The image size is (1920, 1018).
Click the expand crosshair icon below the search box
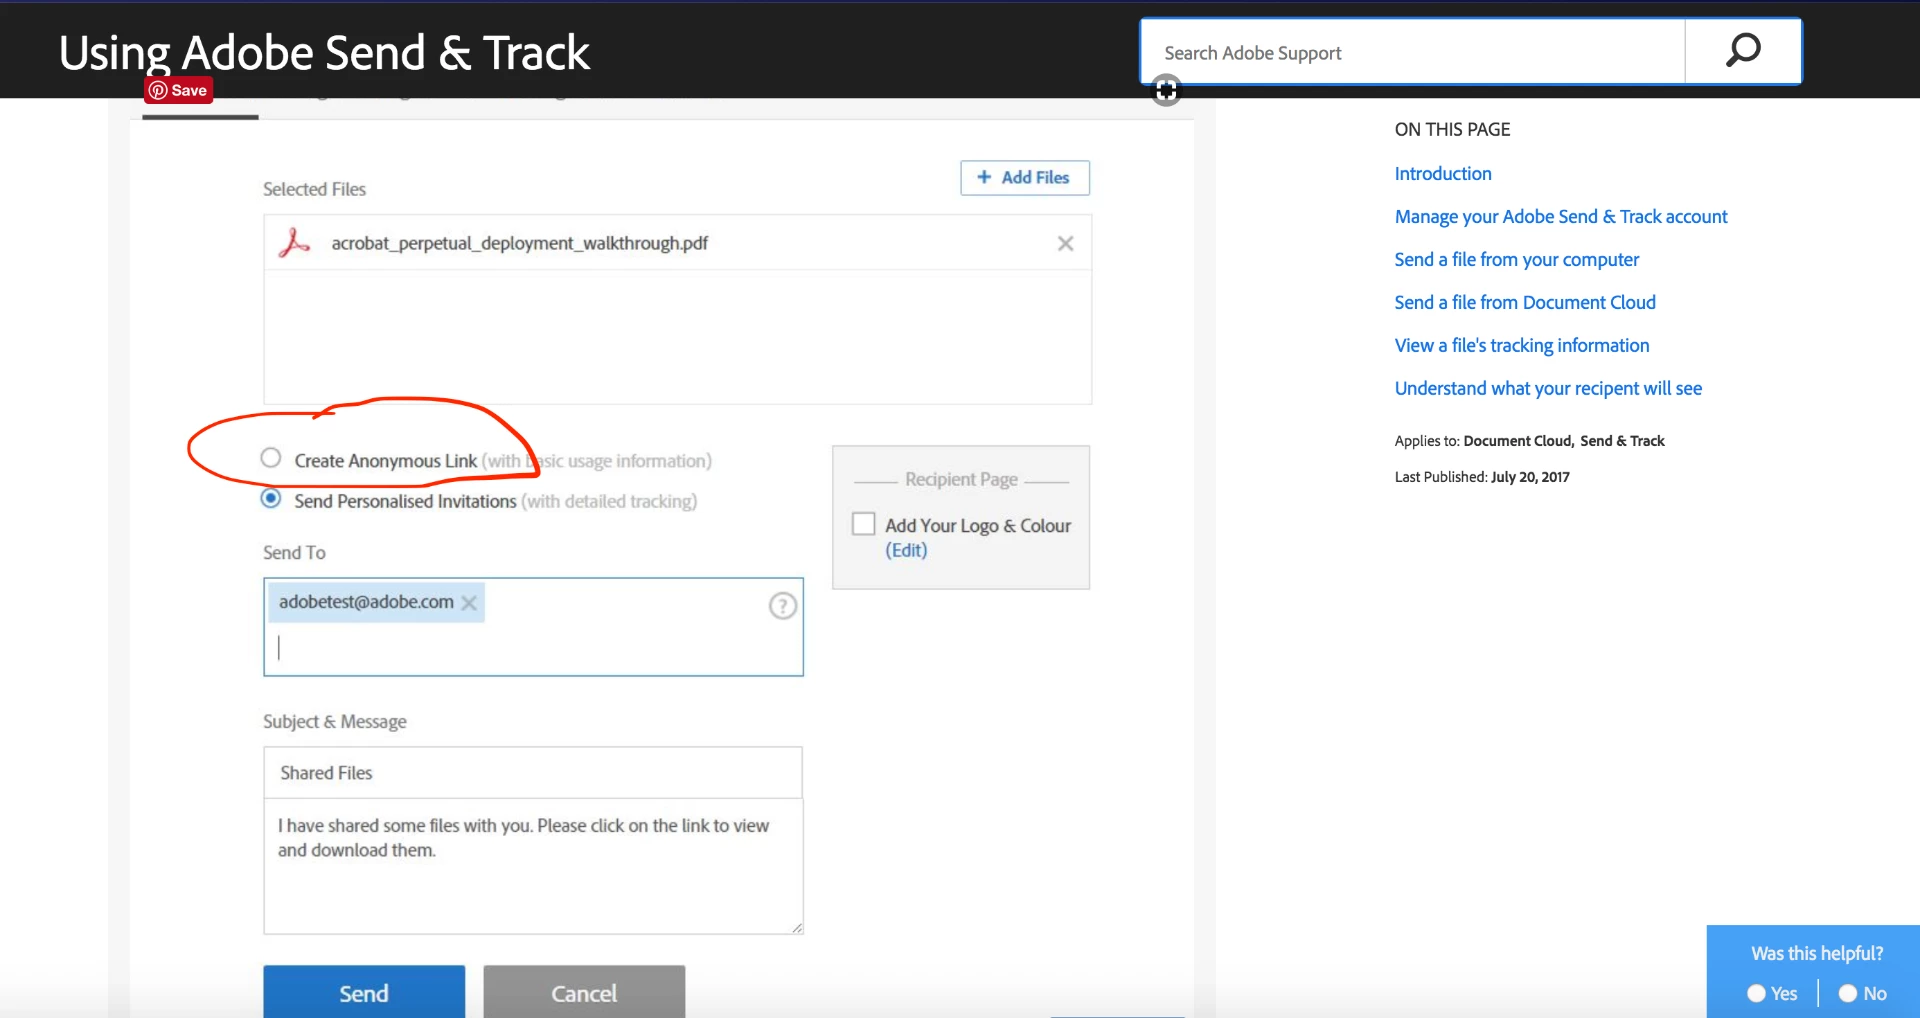[x=1166, y=91]
